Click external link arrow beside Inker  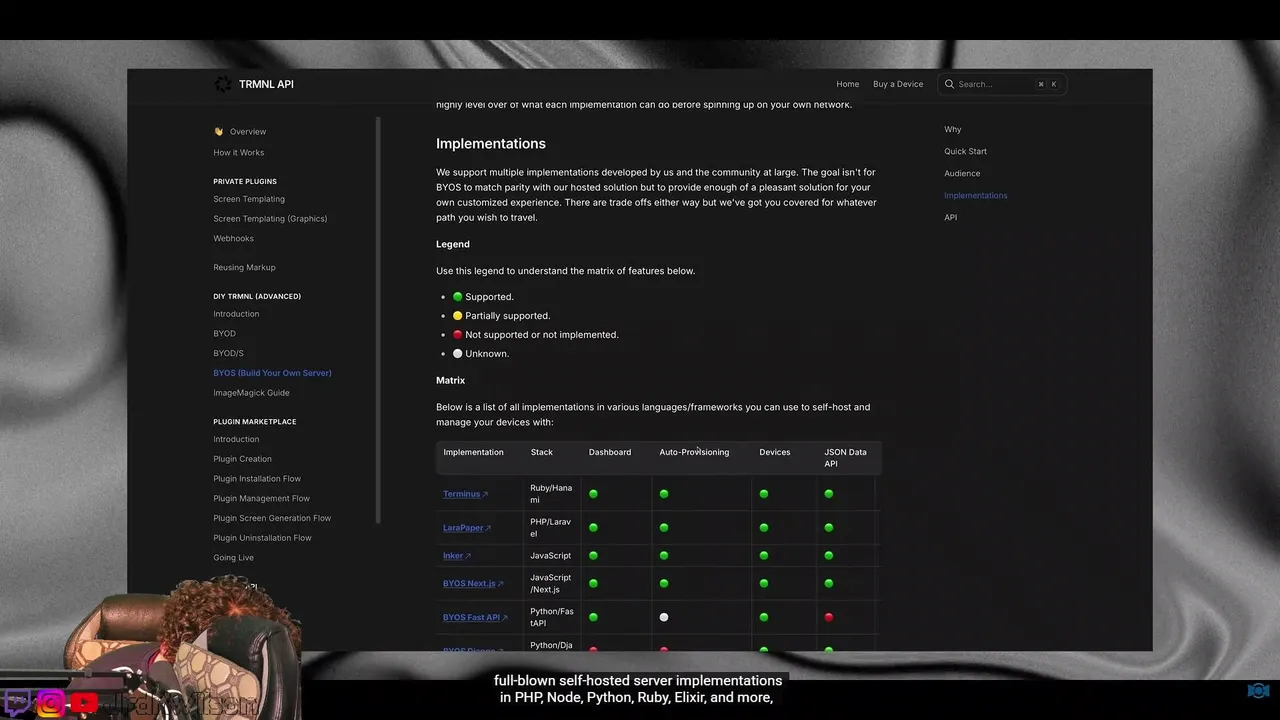click(468, 556)
